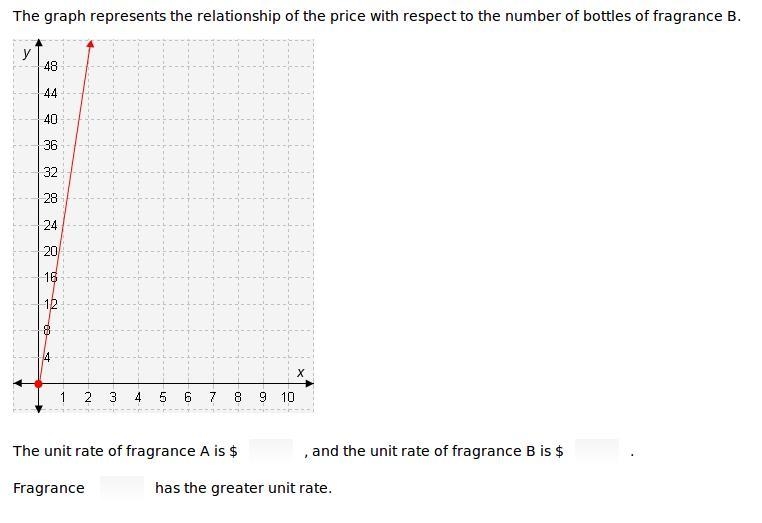Select the 36 tick label on y-axis
762x523 pixels.
51,145
